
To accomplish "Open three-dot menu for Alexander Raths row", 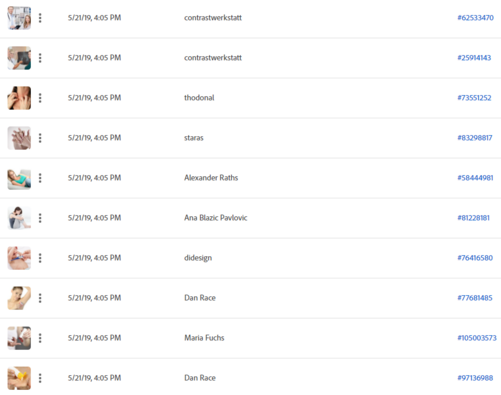I will pos(40,178).
